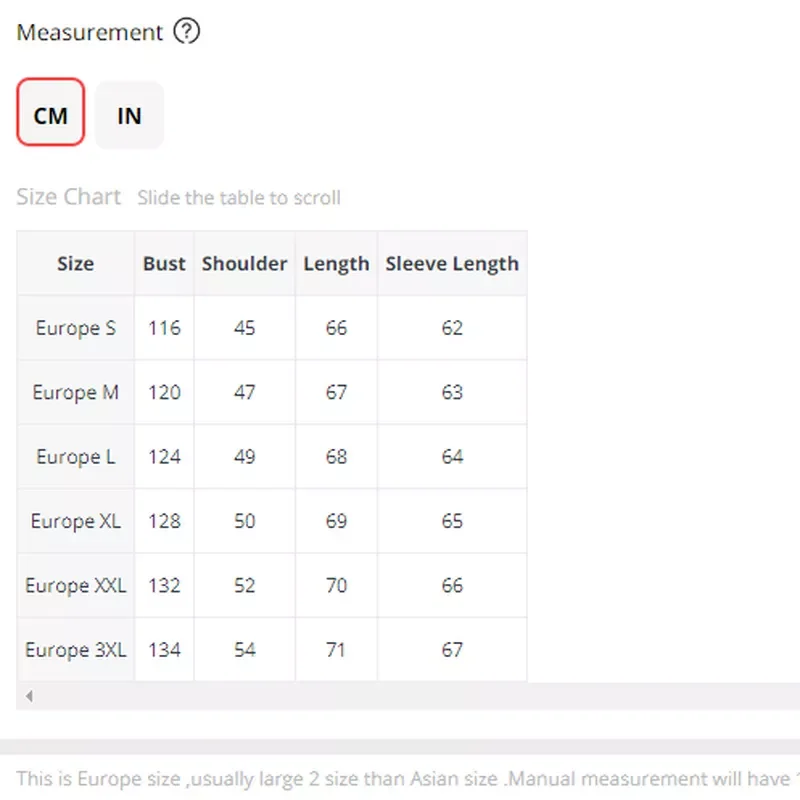Click the Length column header
The height and width of the screenshot is (800, 800).
point(336,264)
